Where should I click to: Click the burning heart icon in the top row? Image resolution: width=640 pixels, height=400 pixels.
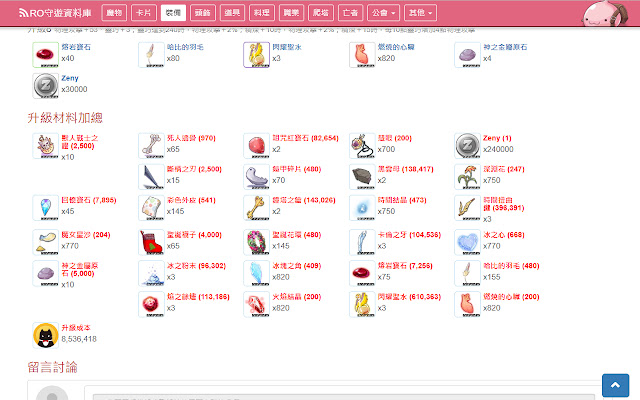point(362,55)
